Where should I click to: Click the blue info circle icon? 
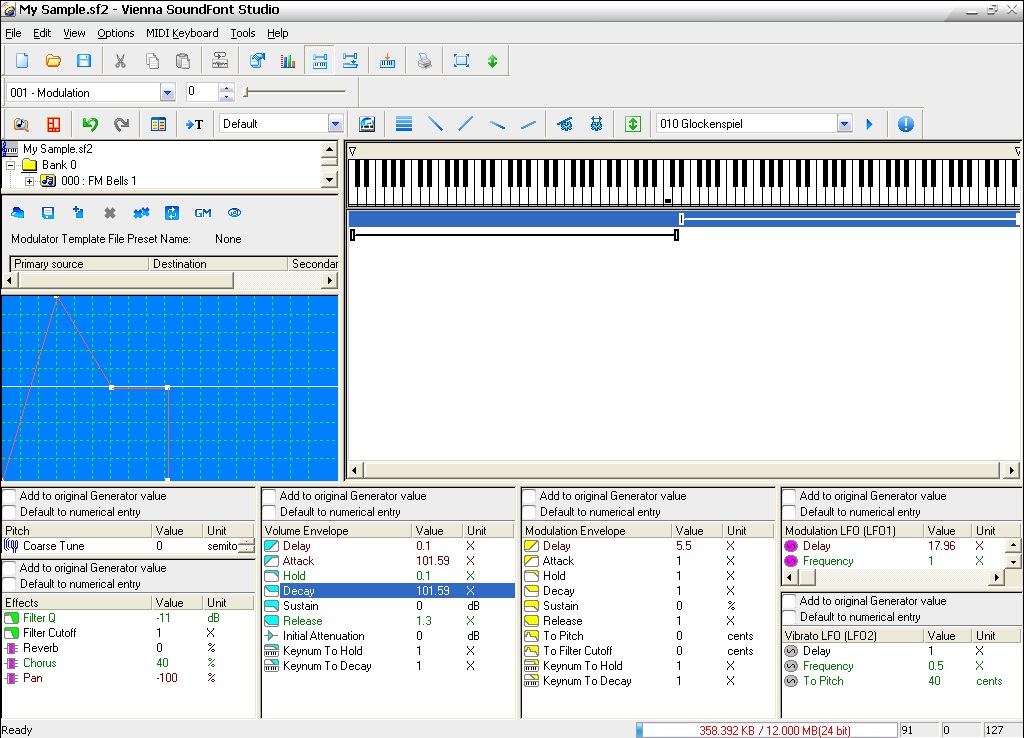pyautogui.click(x=906, y=124)
